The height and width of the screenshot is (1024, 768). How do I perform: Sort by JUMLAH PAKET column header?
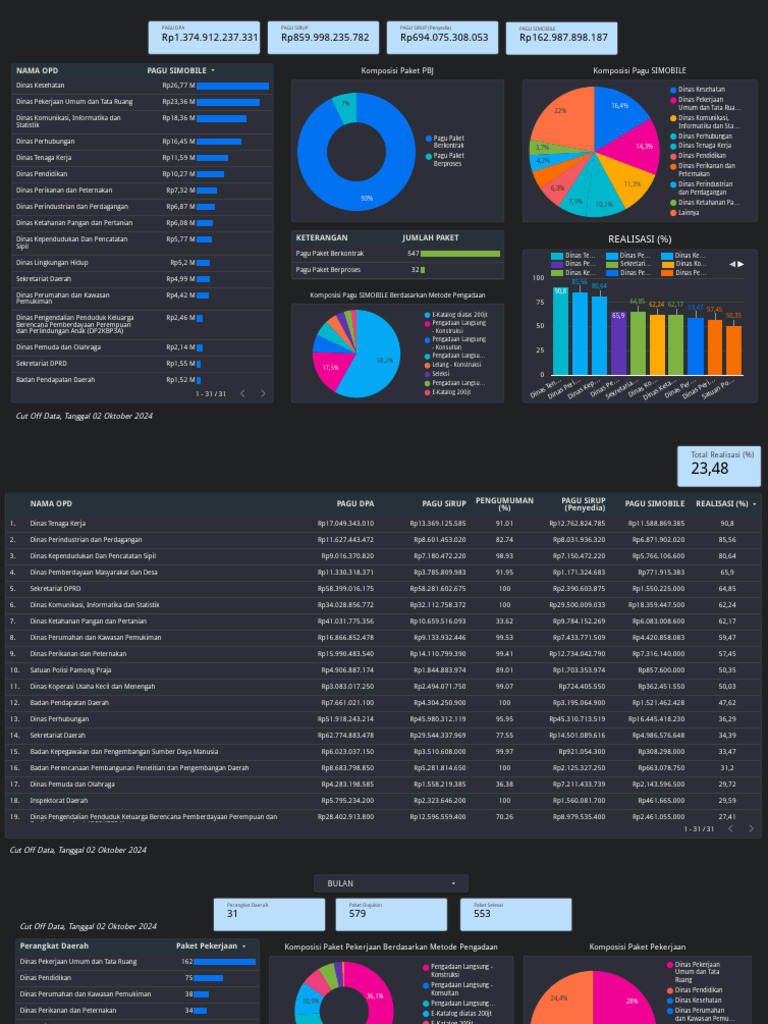430,238
